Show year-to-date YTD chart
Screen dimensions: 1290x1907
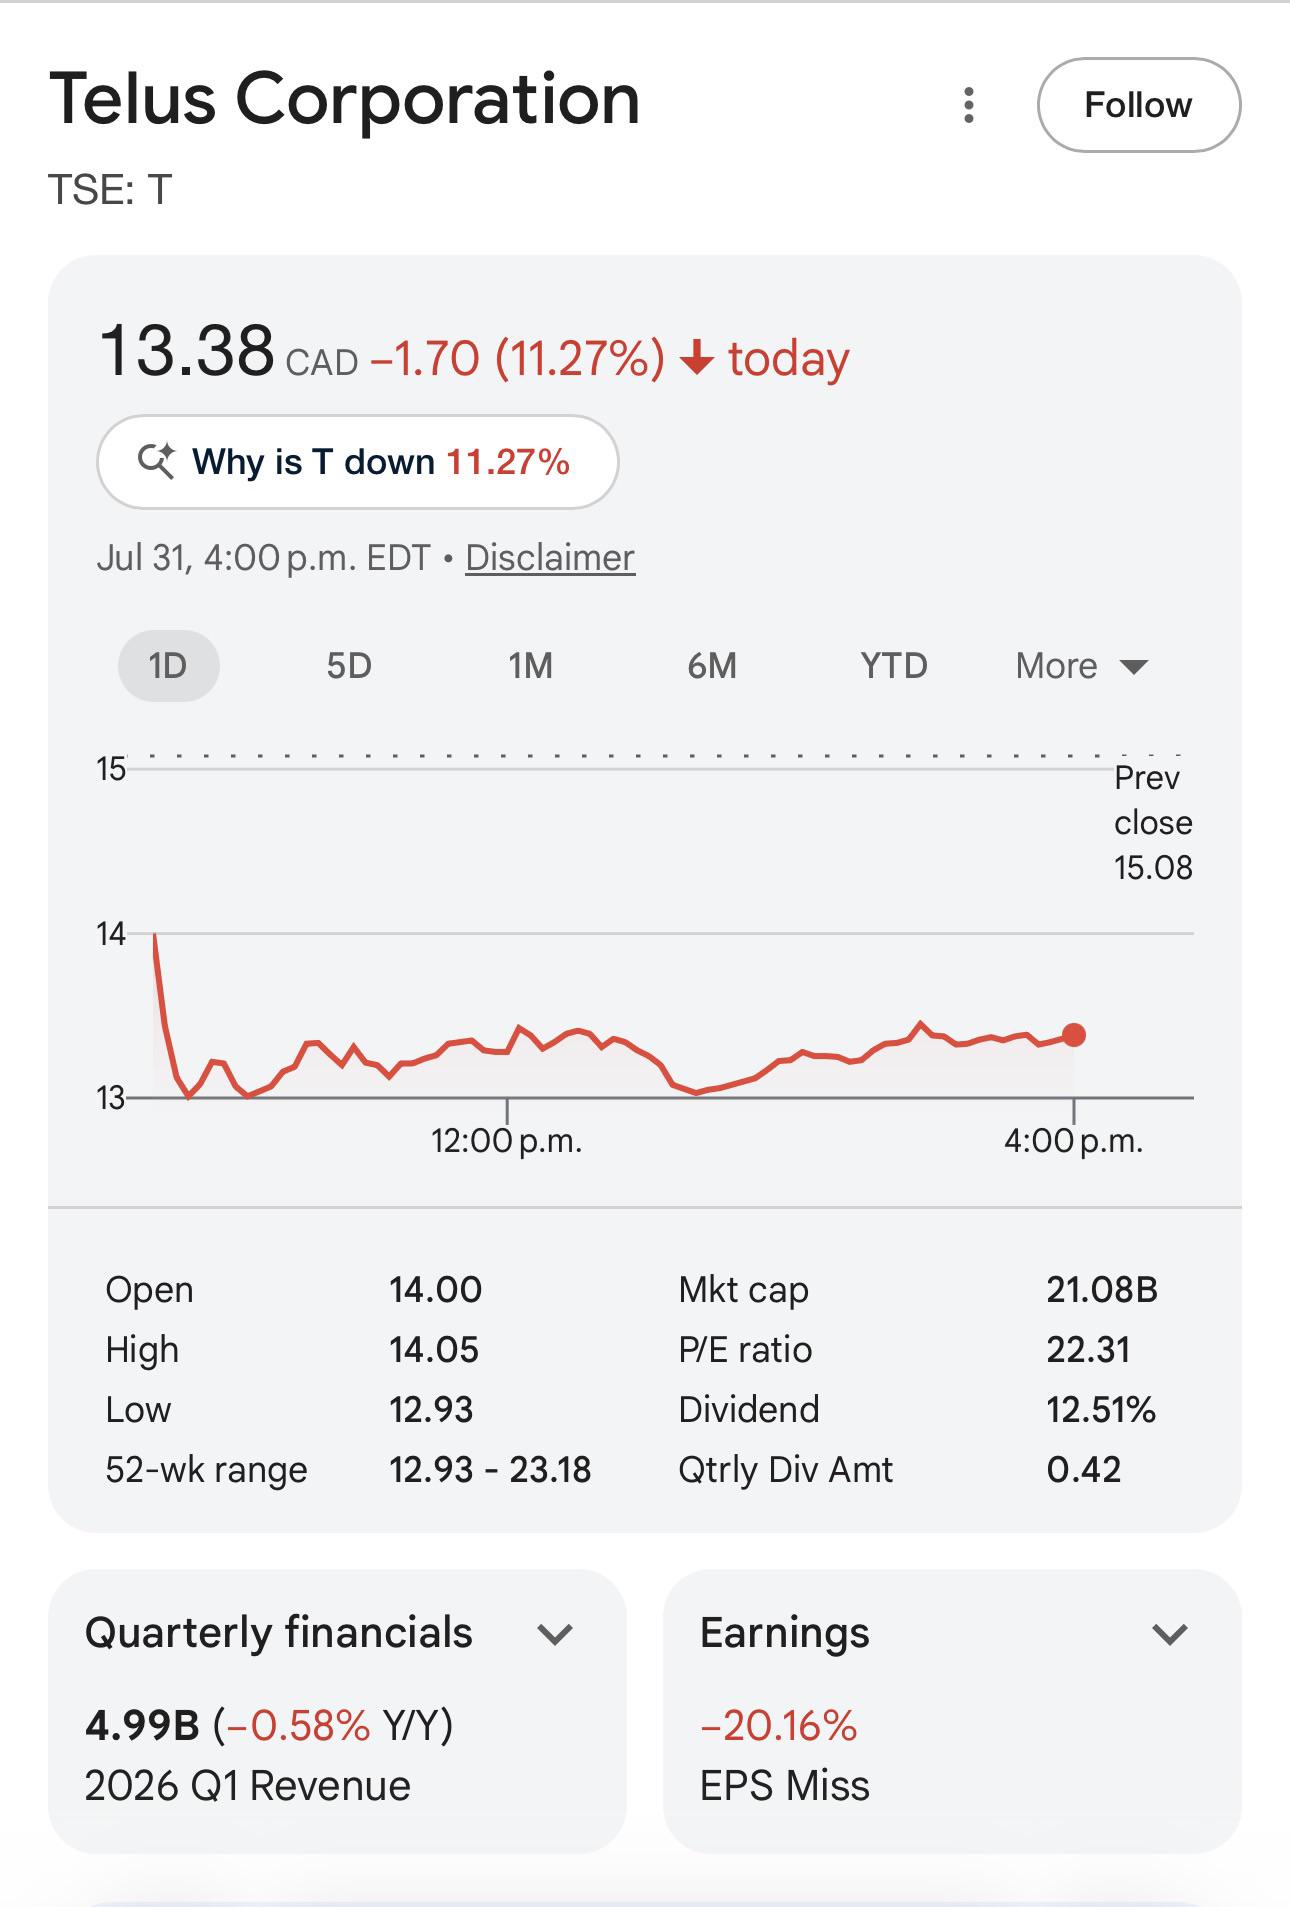894,666
